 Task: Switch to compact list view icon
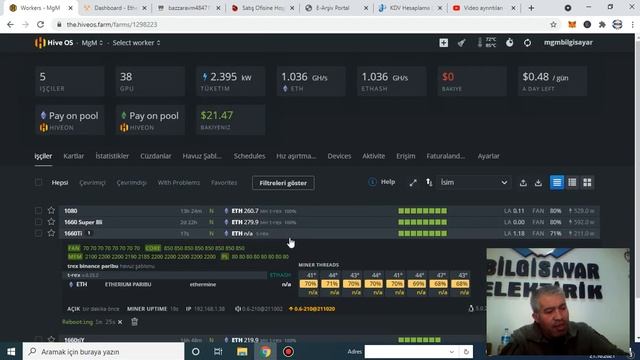point(572,182)
